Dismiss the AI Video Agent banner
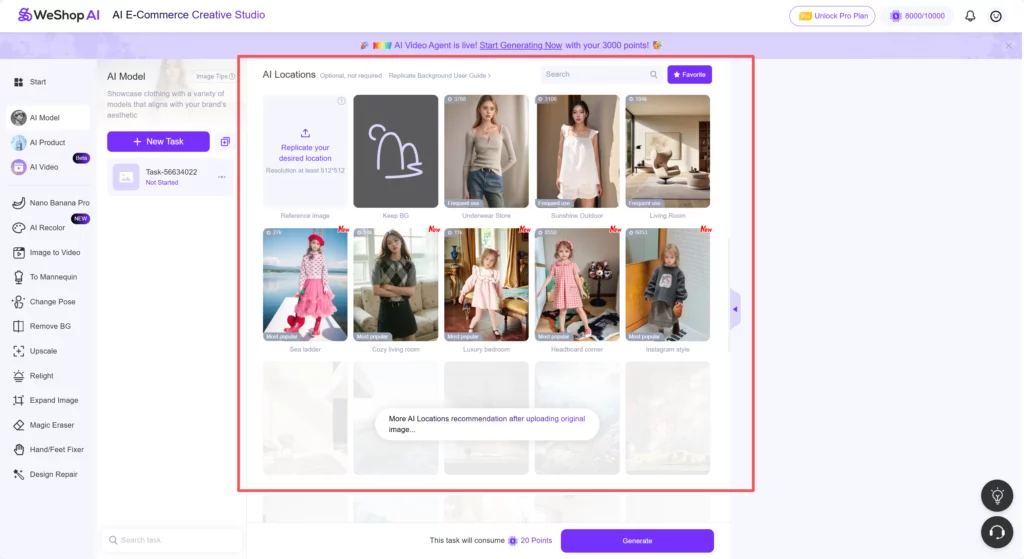The image size is (1024, 559). tap(1008, 46)
